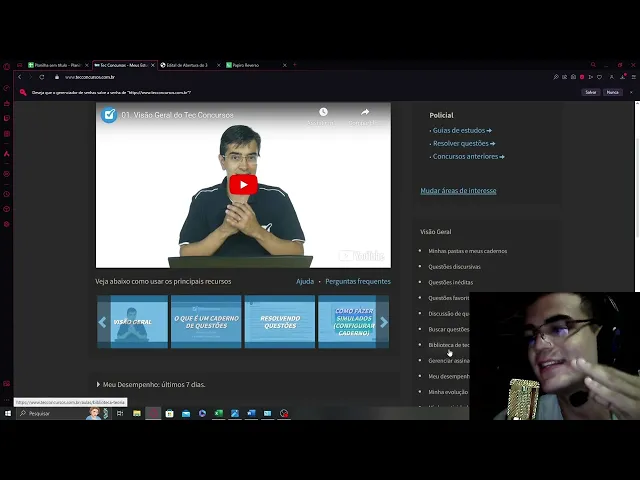The width and height of the screenshot is (640, 480).
Task: Click the profile account icon in toolbar
Action: click(611, 77)
